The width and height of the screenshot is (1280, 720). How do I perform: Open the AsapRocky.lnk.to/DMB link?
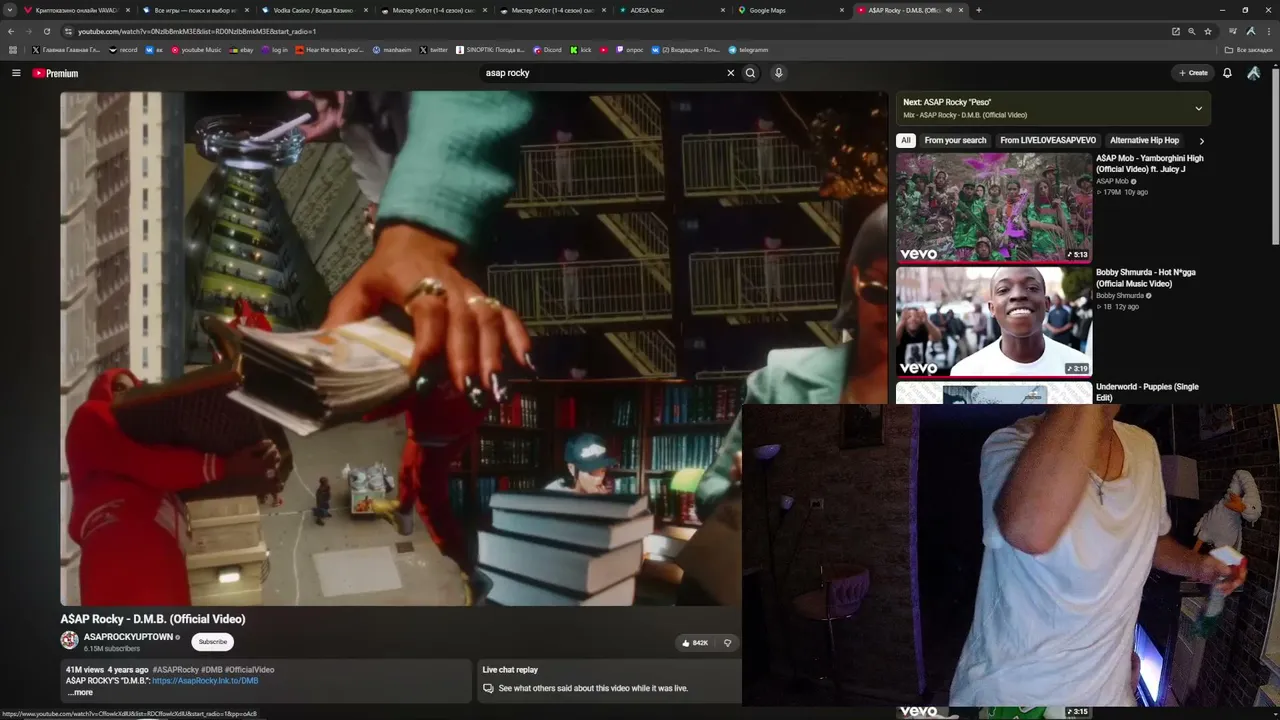coord(205,681)
